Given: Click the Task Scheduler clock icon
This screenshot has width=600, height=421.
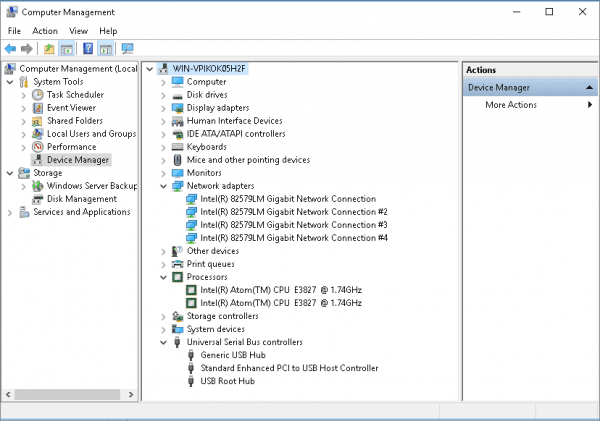Looking at the screenshot, I should [38, 95].
